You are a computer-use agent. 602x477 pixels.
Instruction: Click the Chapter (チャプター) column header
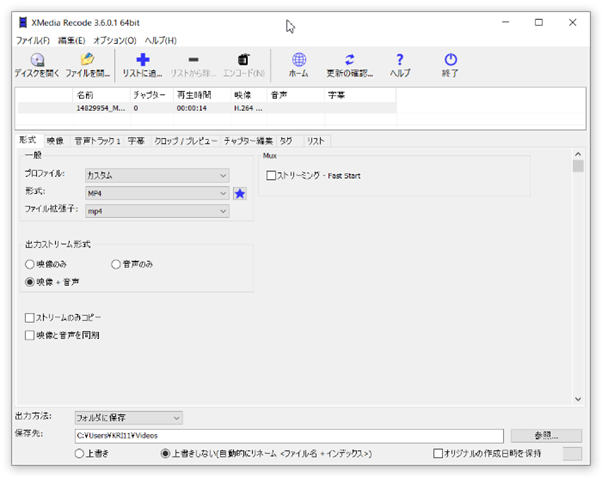(x=152, y=95)
